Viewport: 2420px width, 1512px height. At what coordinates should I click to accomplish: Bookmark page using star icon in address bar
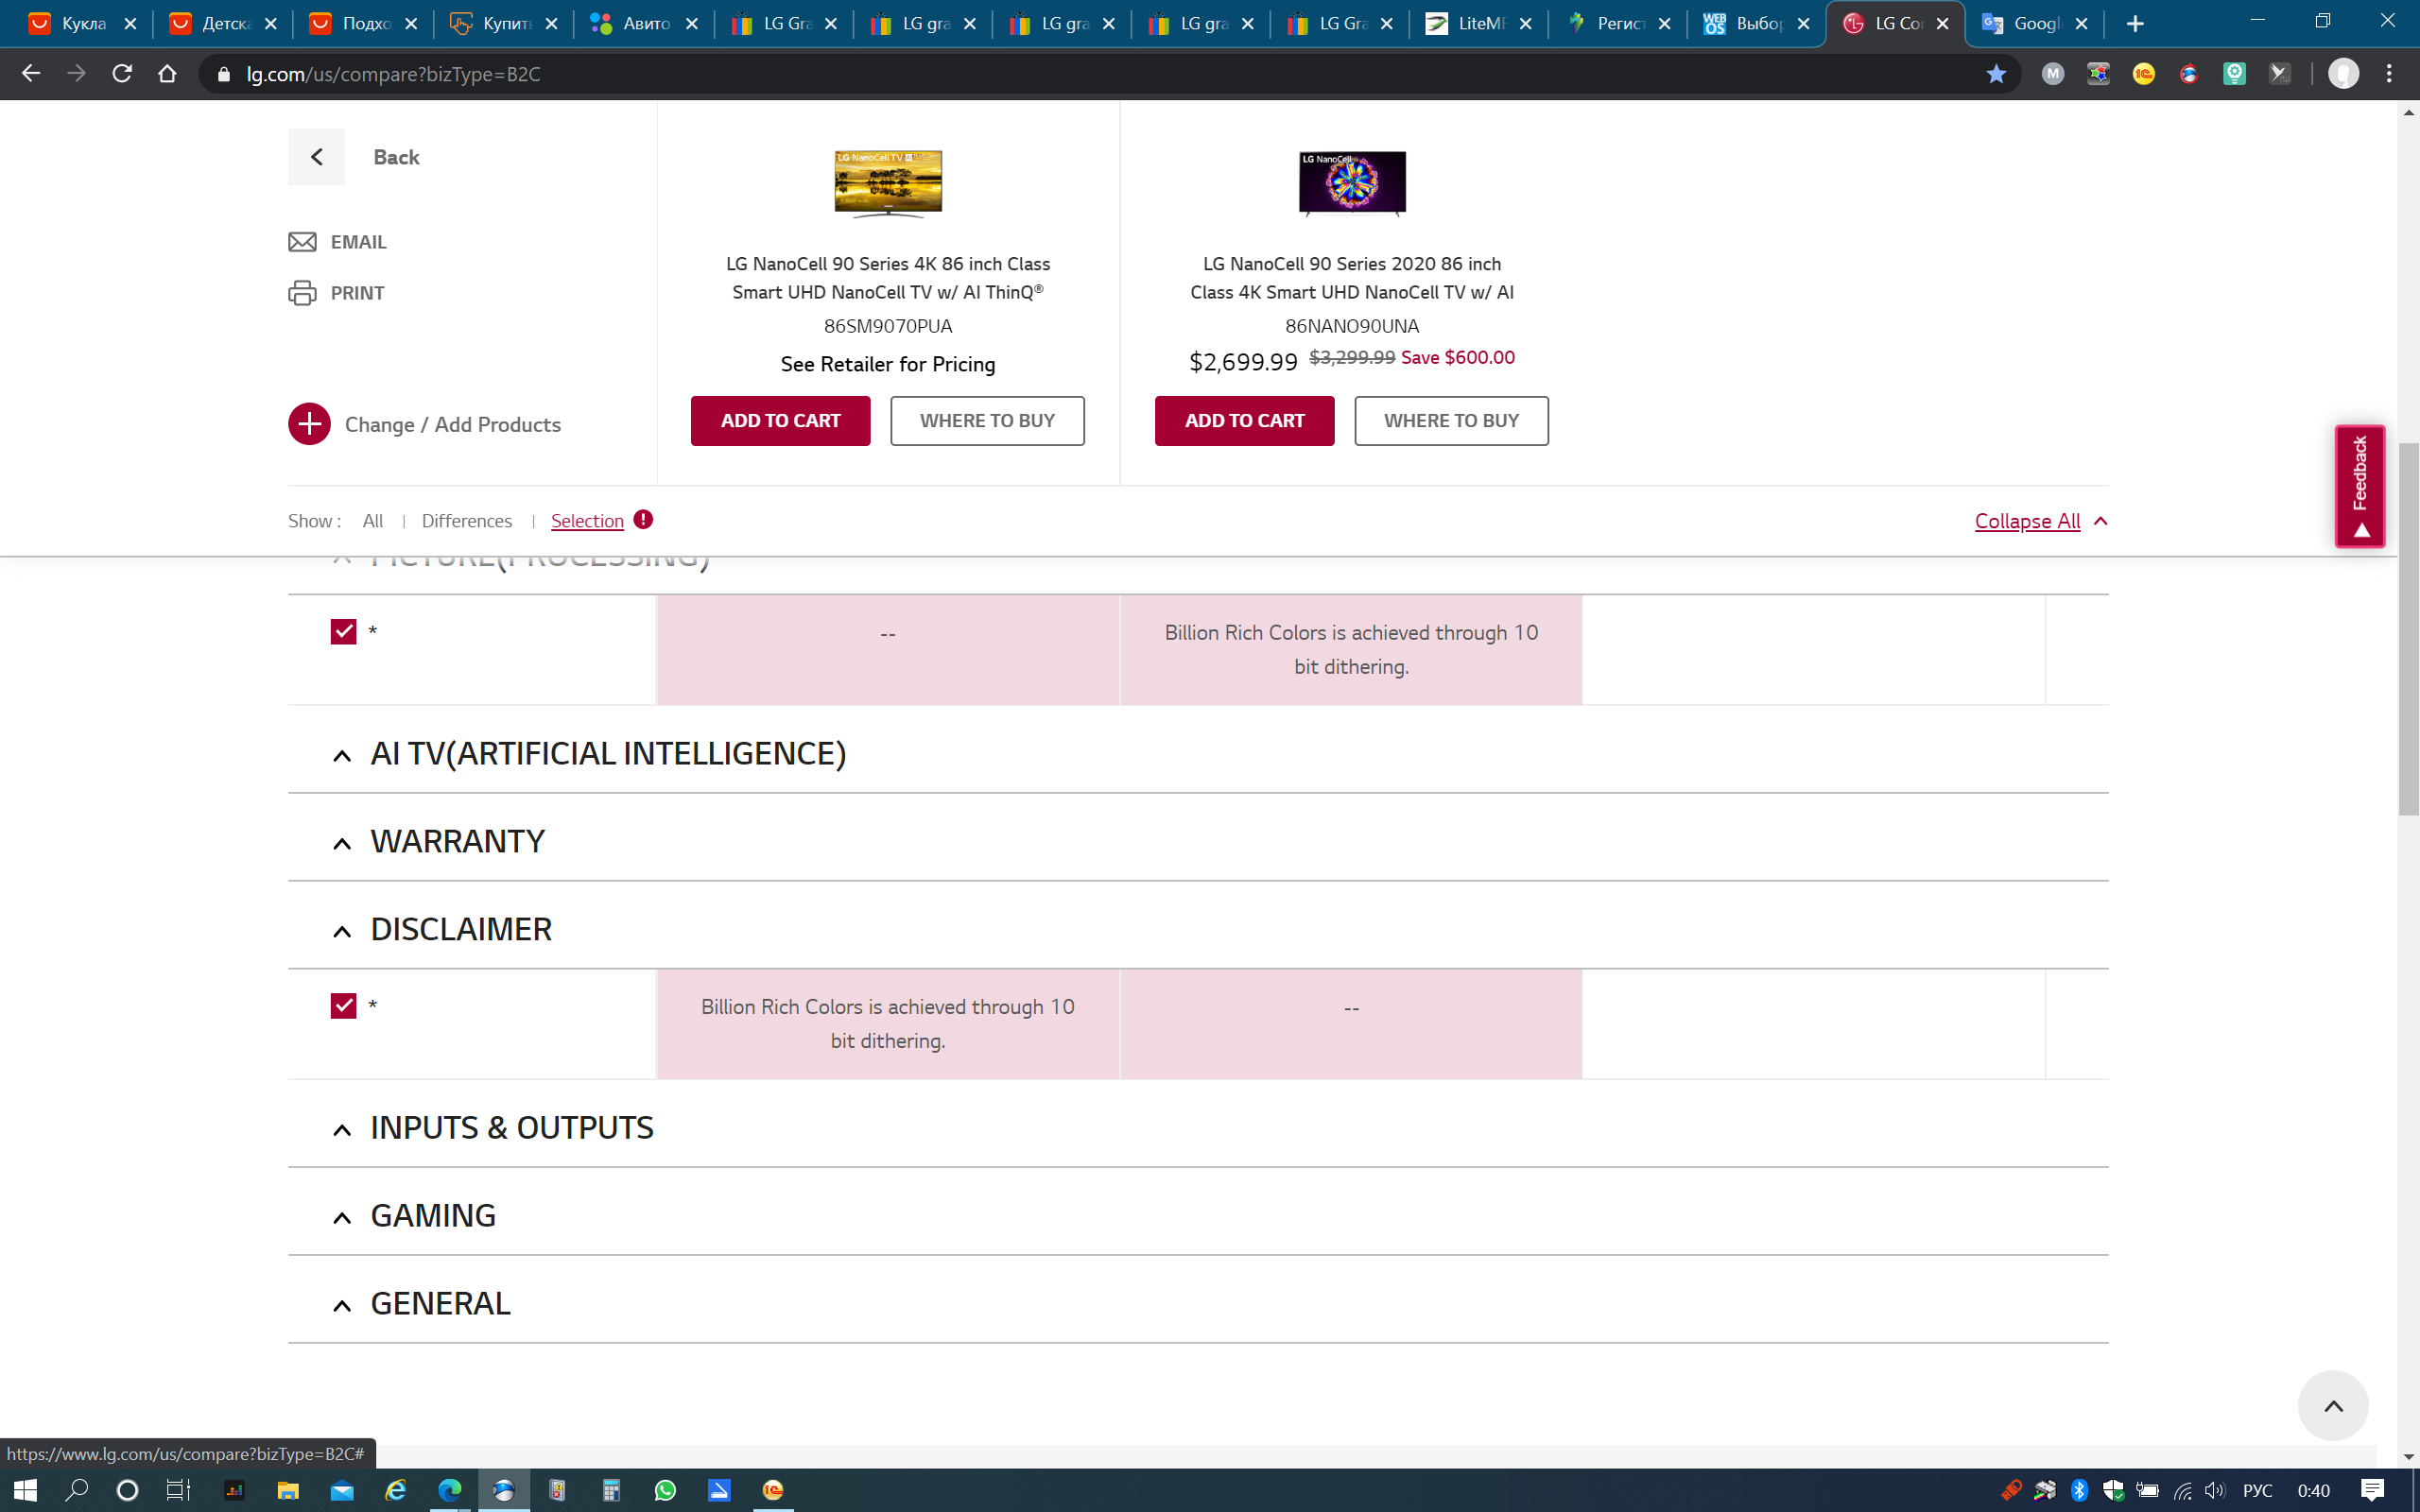1995,74
